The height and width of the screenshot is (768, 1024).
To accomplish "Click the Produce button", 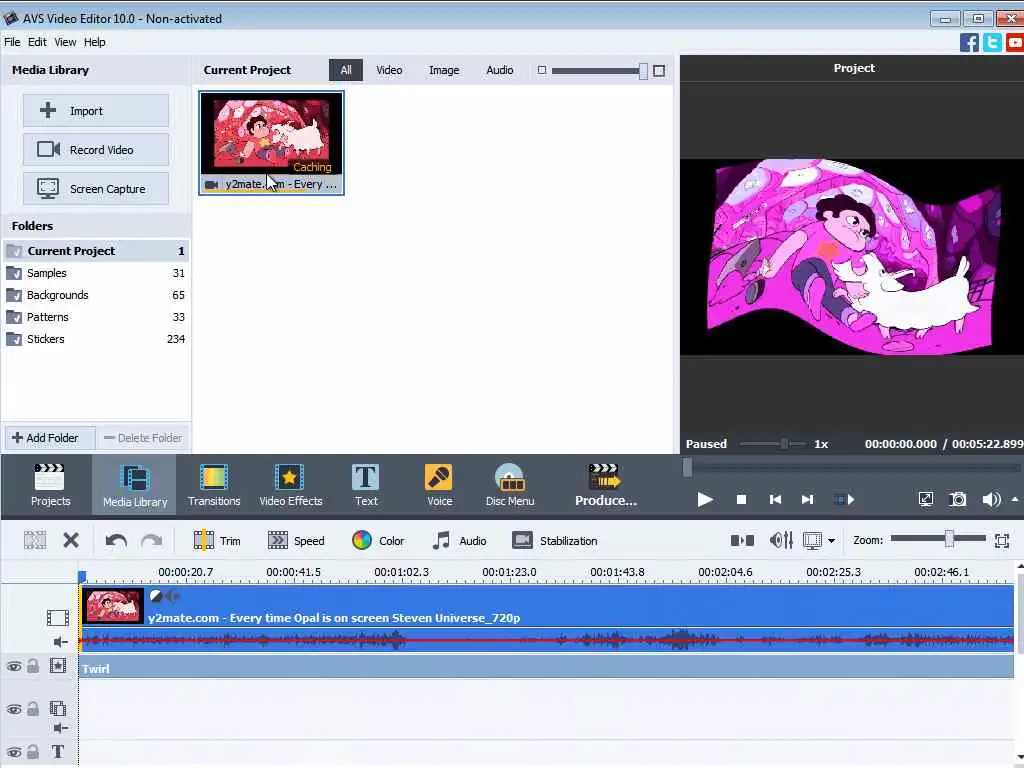I will [605, 485].
